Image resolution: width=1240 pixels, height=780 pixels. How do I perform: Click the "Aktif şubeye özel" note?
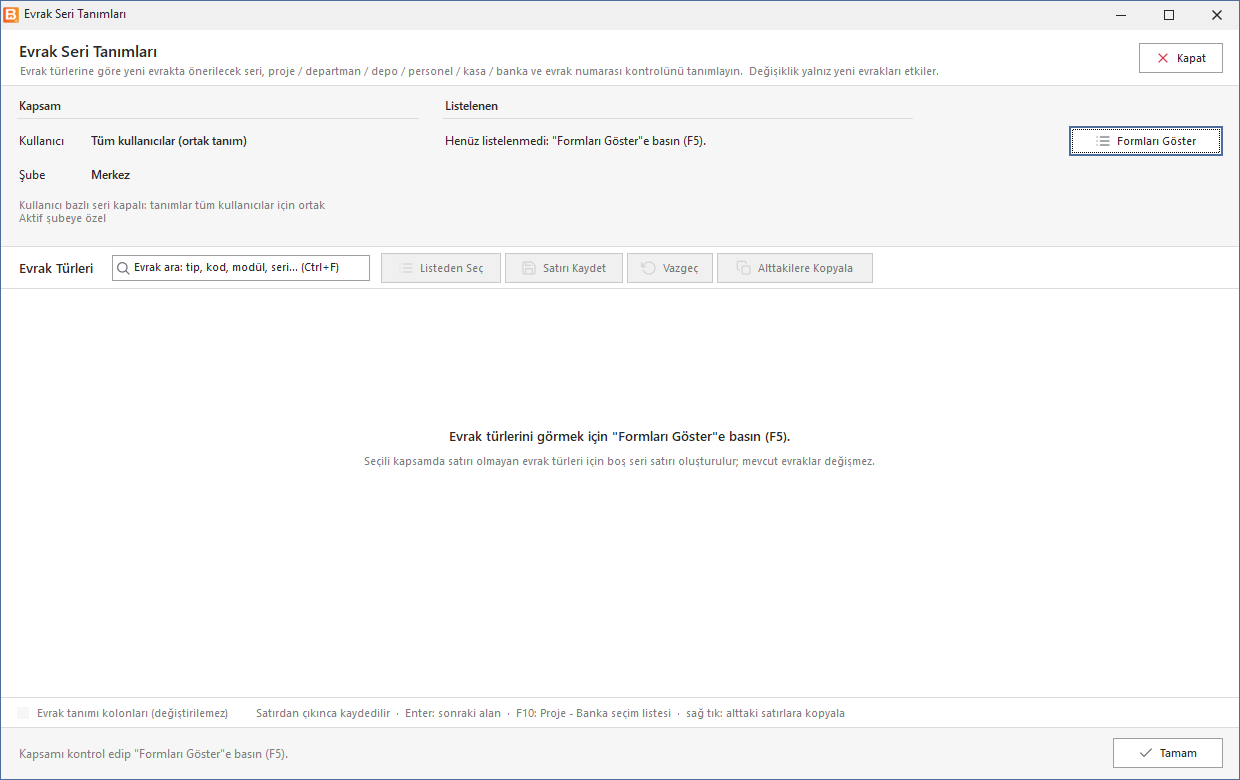(x=62, y=218)
